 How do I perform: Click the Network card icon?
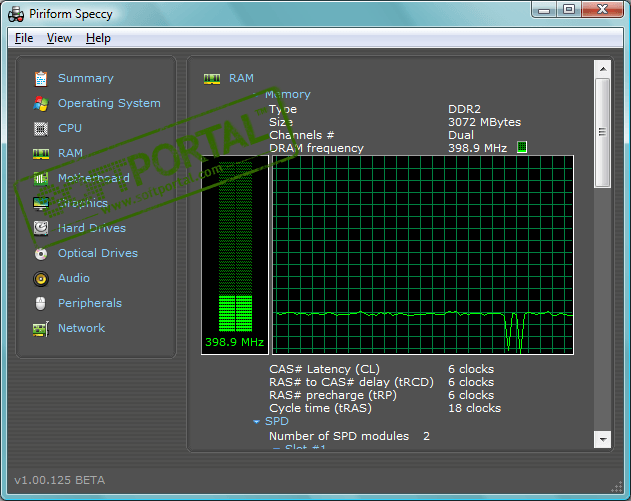point(41,329)
